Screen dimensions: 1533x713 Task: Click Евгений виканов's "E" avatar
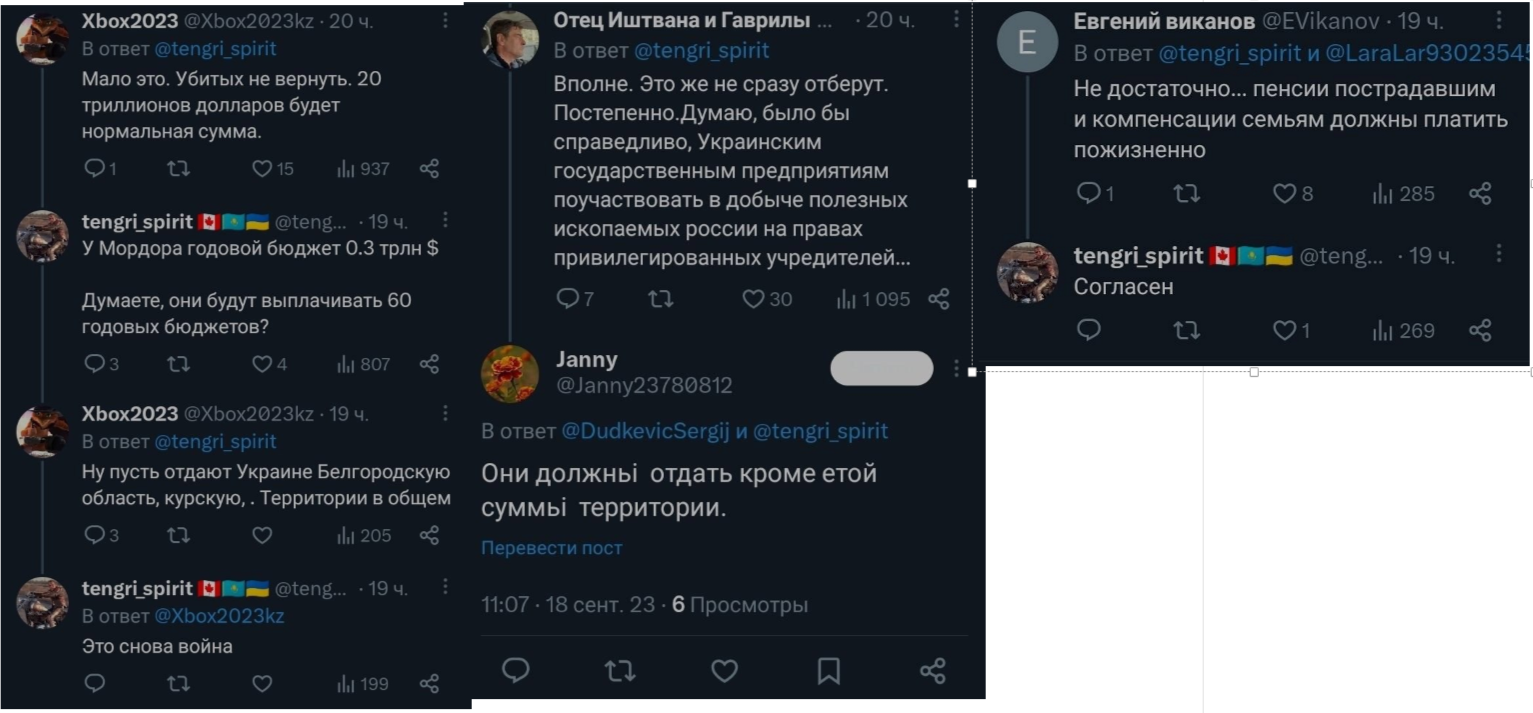click(1026, 42)
